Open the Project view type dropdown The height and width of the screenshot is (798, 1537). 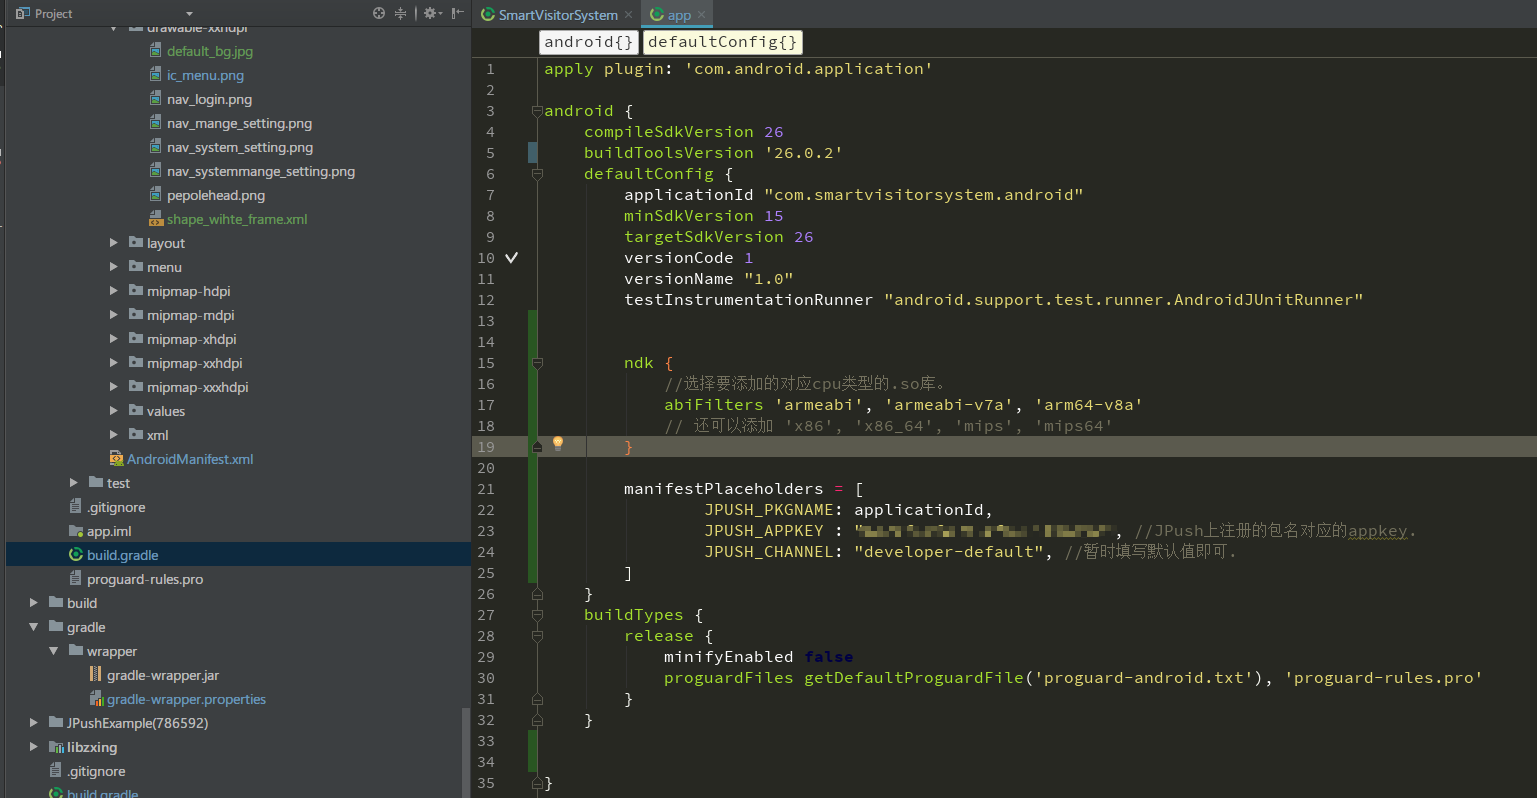pyautogui.click(x=189, y=14)
